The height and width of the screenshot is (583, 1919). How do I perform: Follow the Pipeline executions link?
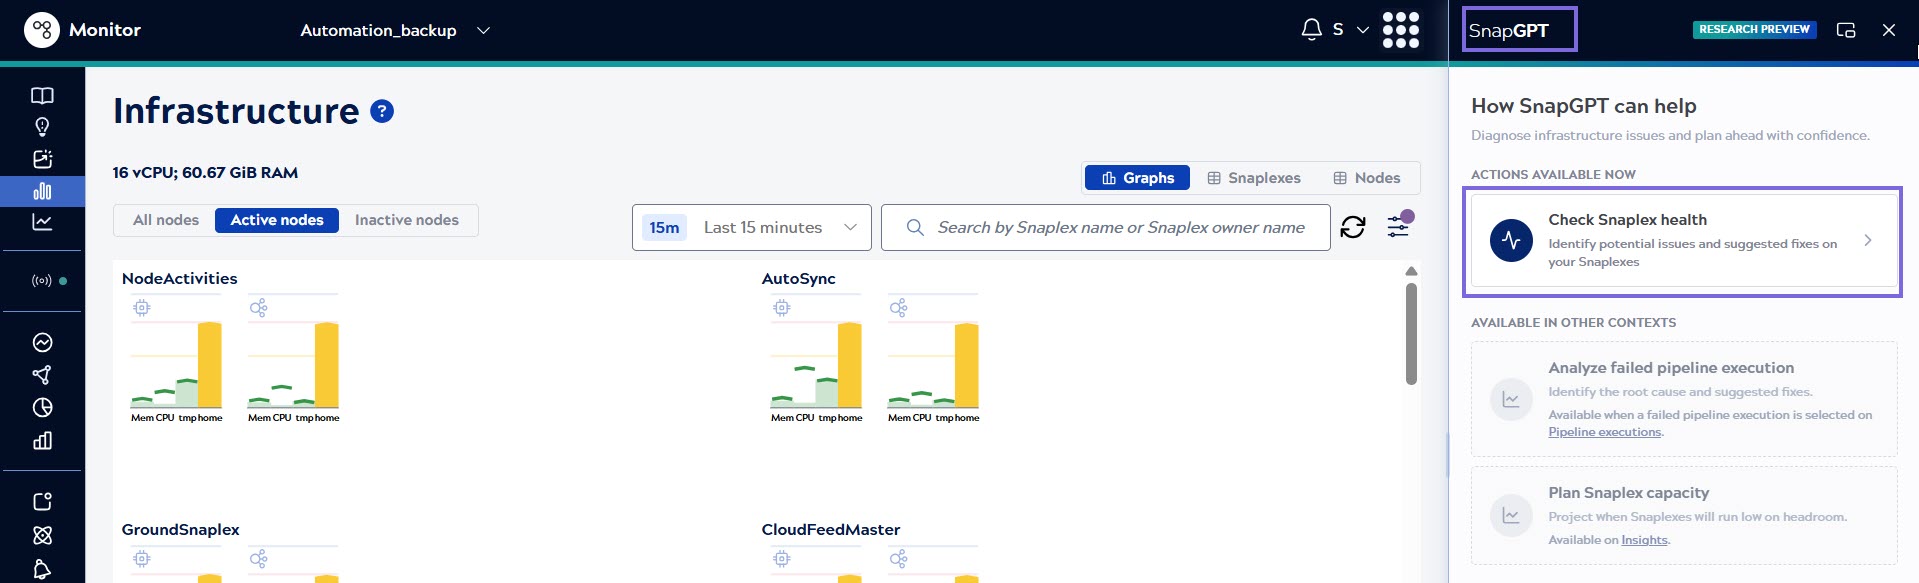tap(1605, 432)
